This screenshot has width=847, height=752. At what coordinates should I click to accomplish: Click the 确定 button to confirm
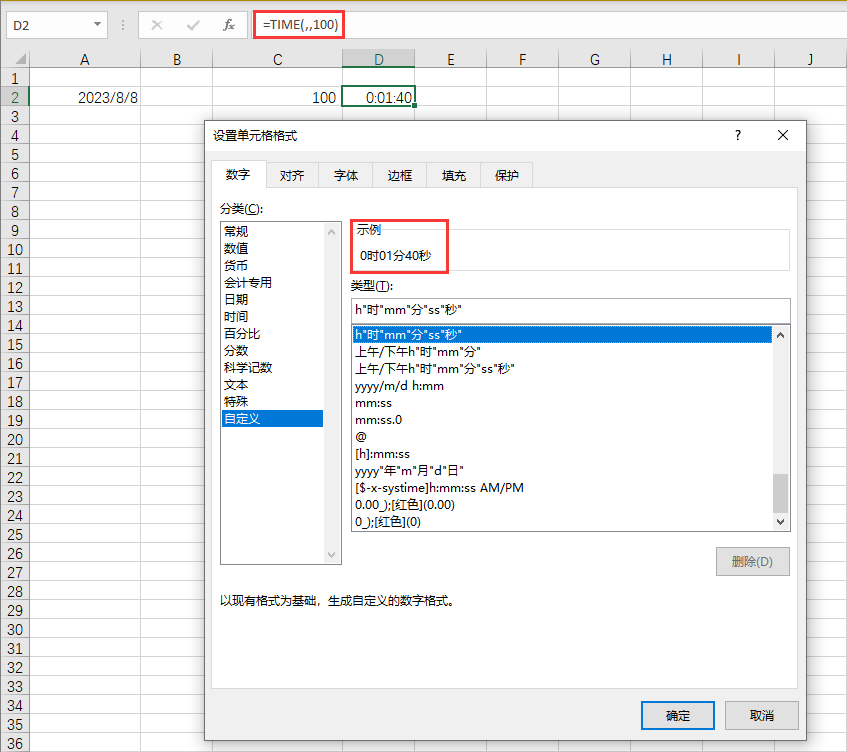[x=677, y=715]
